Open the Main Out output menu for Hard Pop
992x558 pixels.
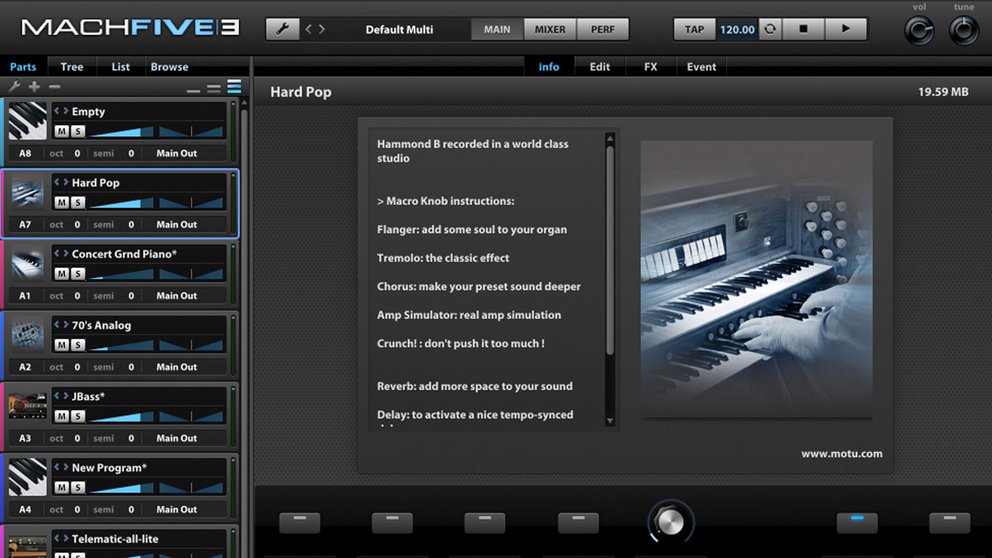click(x=176, y=225)
